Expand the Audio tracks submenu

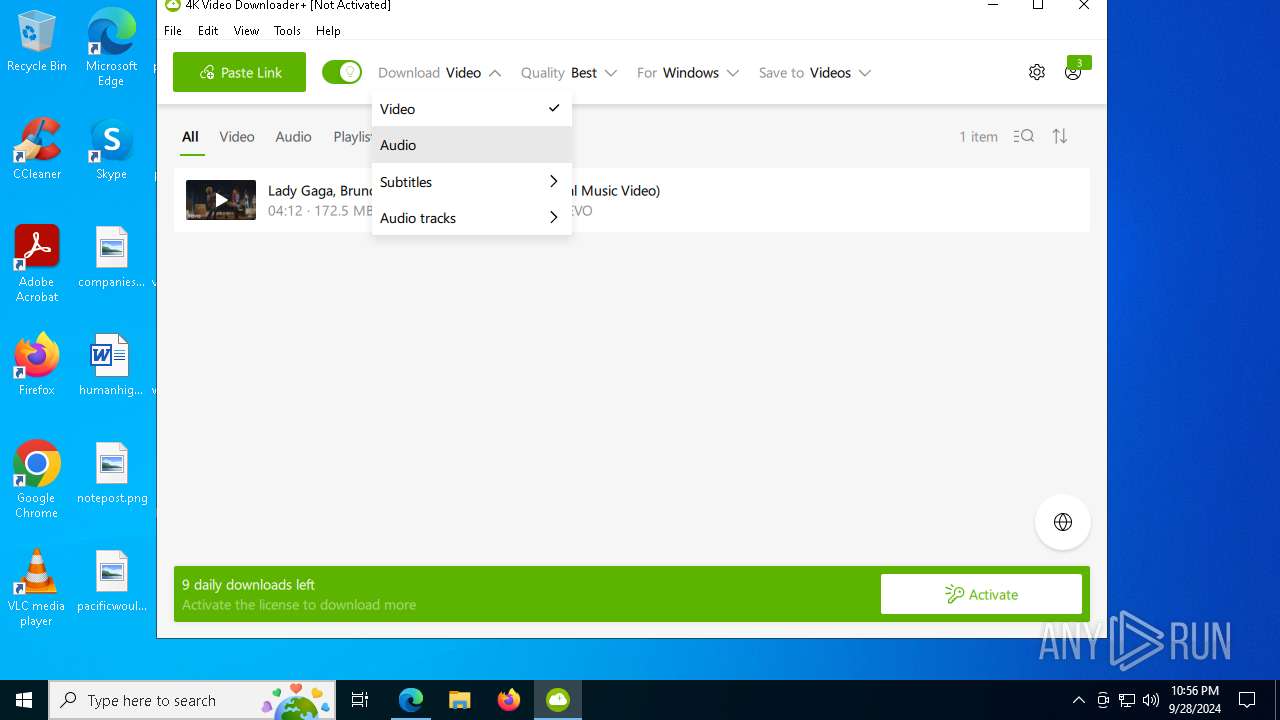[x=471, y=218]
